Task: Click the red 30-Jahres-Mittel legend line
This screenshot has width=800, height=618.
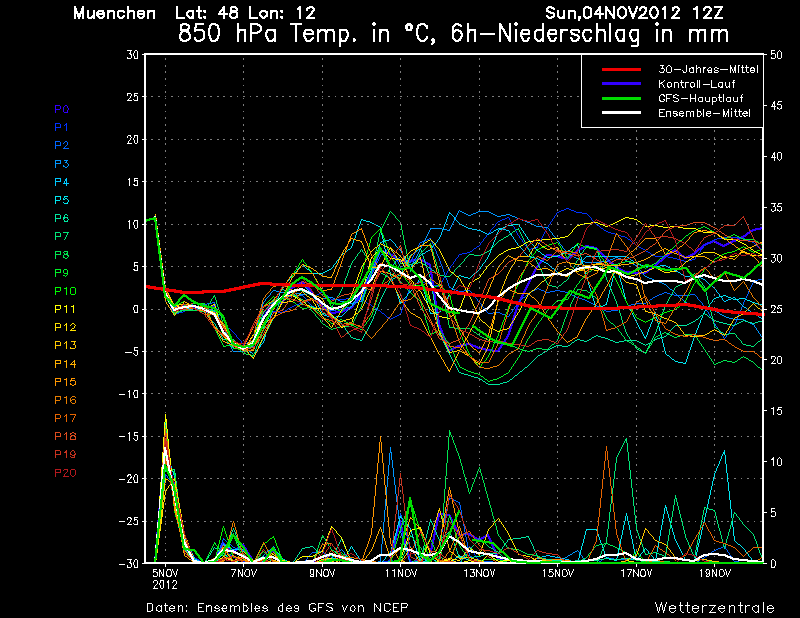Action: point(621,69)
